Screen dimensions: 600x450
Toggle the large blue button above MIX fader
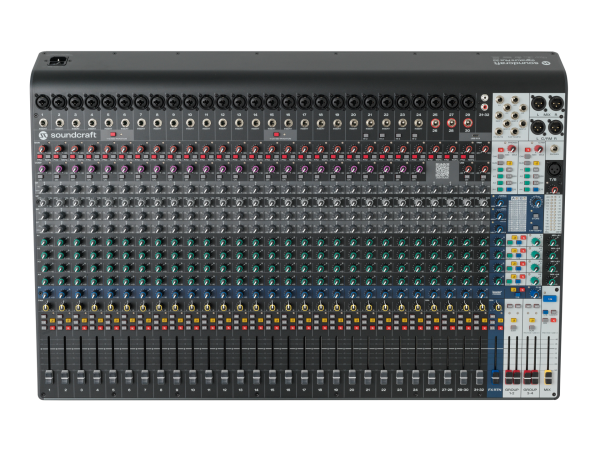click(x=549, y=298)
